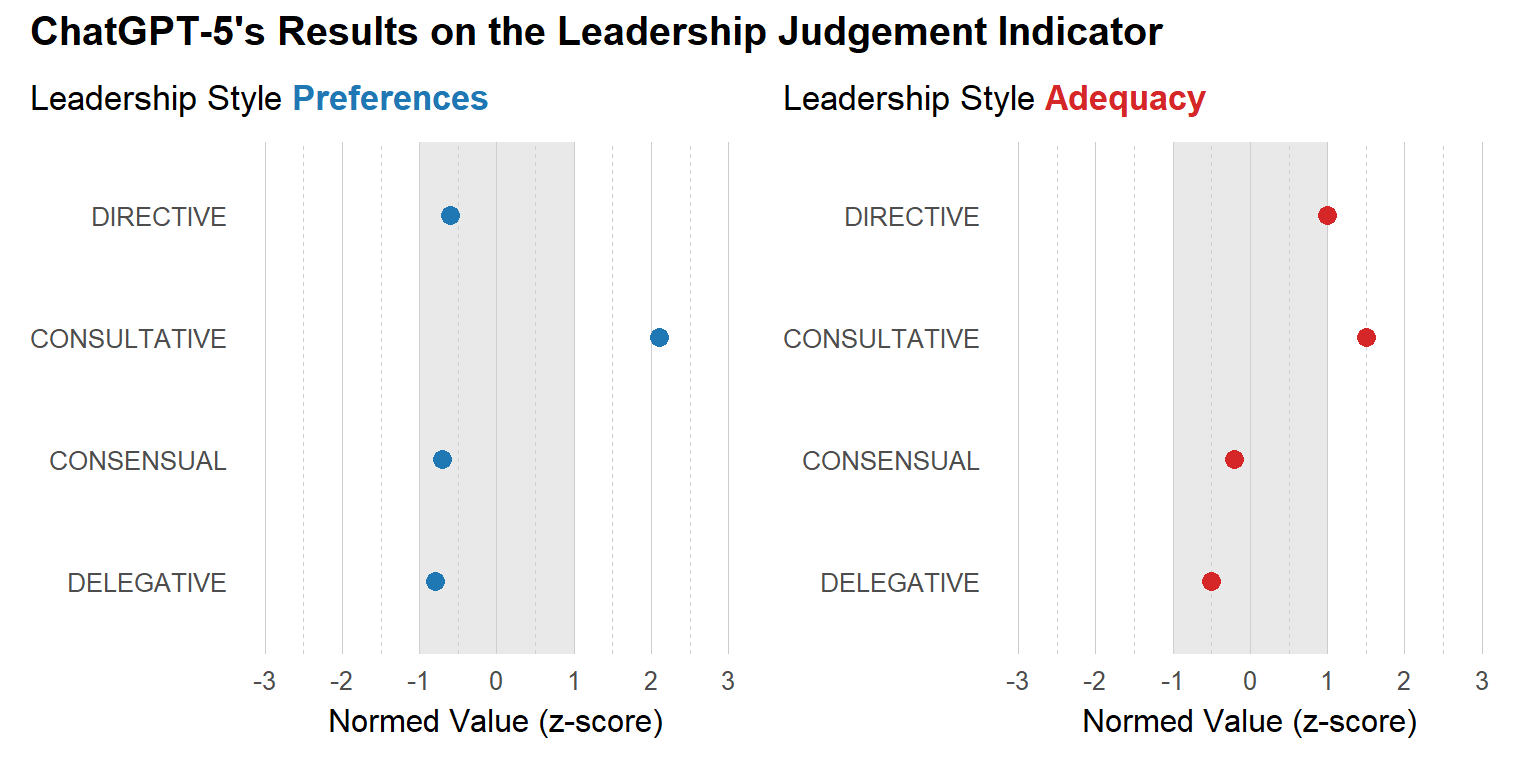Click the main chart title text
The width and height of the screenshot is (1536, 768).
click(596, 33)
